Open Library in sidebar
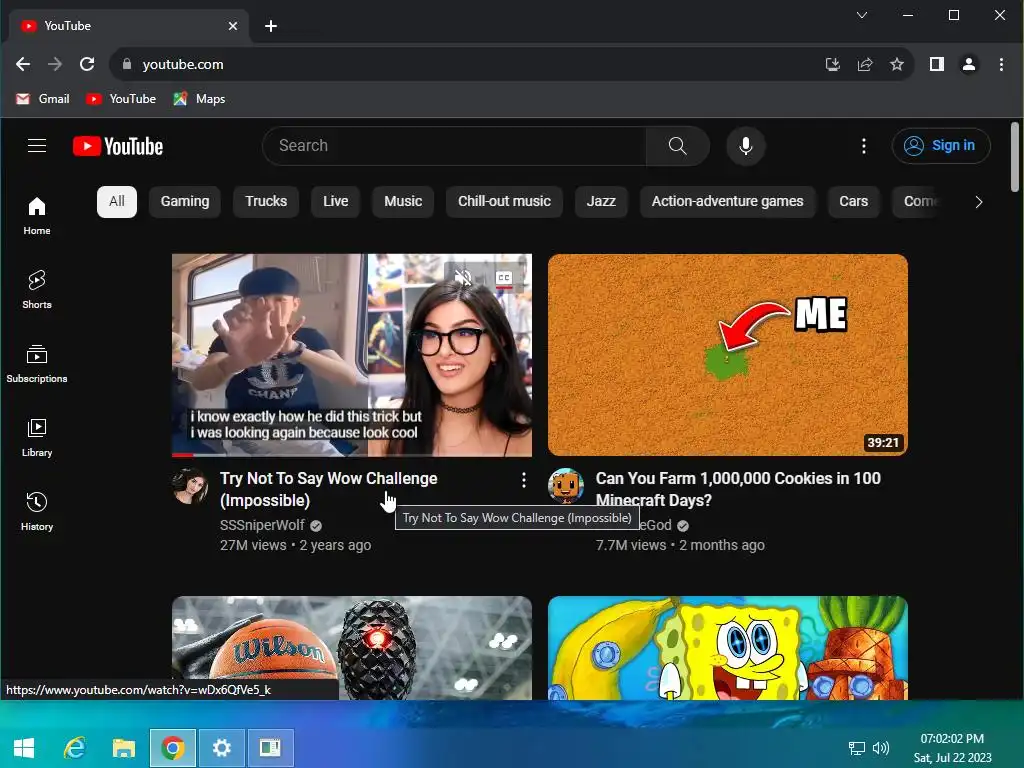This screenshot has width=1024, height=768. 37,438
